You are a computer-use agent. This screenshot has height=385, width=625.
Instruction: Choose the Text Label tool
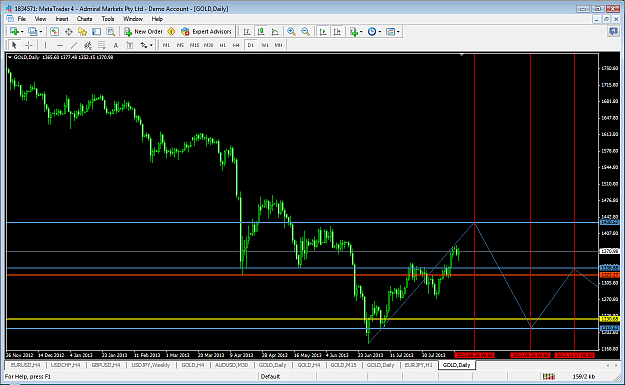(x=130, y=45)
